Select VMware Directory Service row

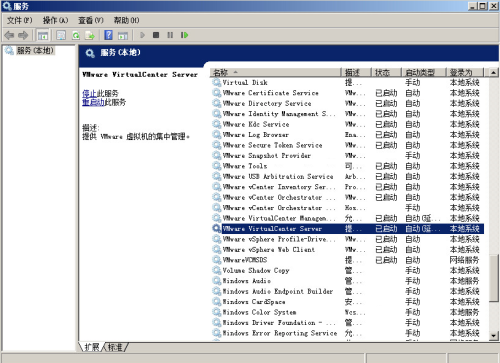click(348, 103)
